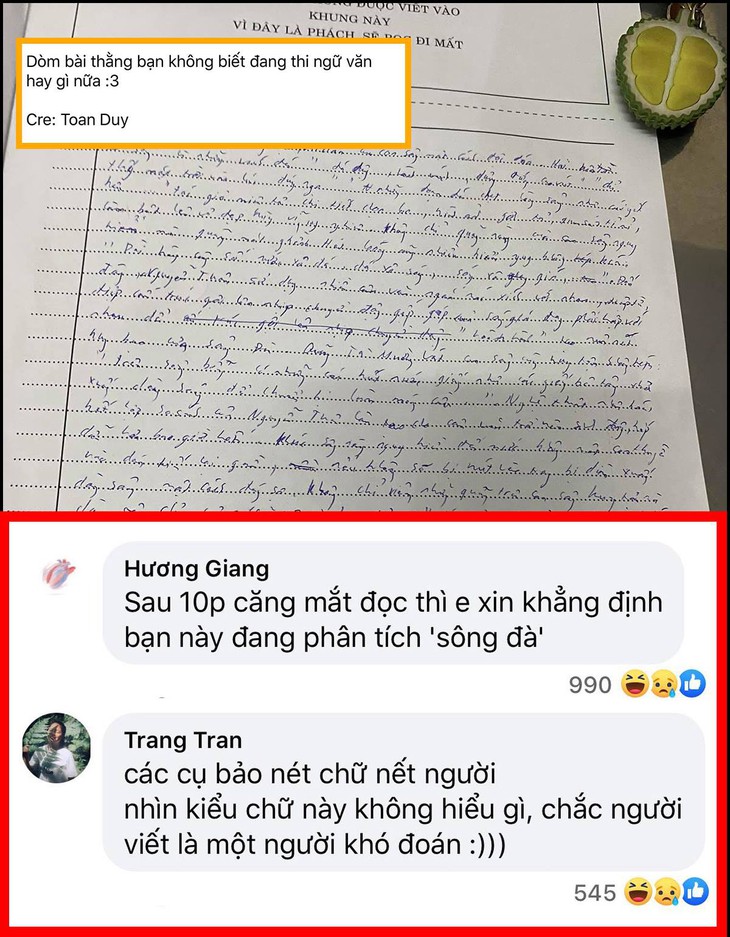The height and width of the screenshot is (937, 730).
Task: Click the sad reaction beside 545 count
Action: pos(667,892)
